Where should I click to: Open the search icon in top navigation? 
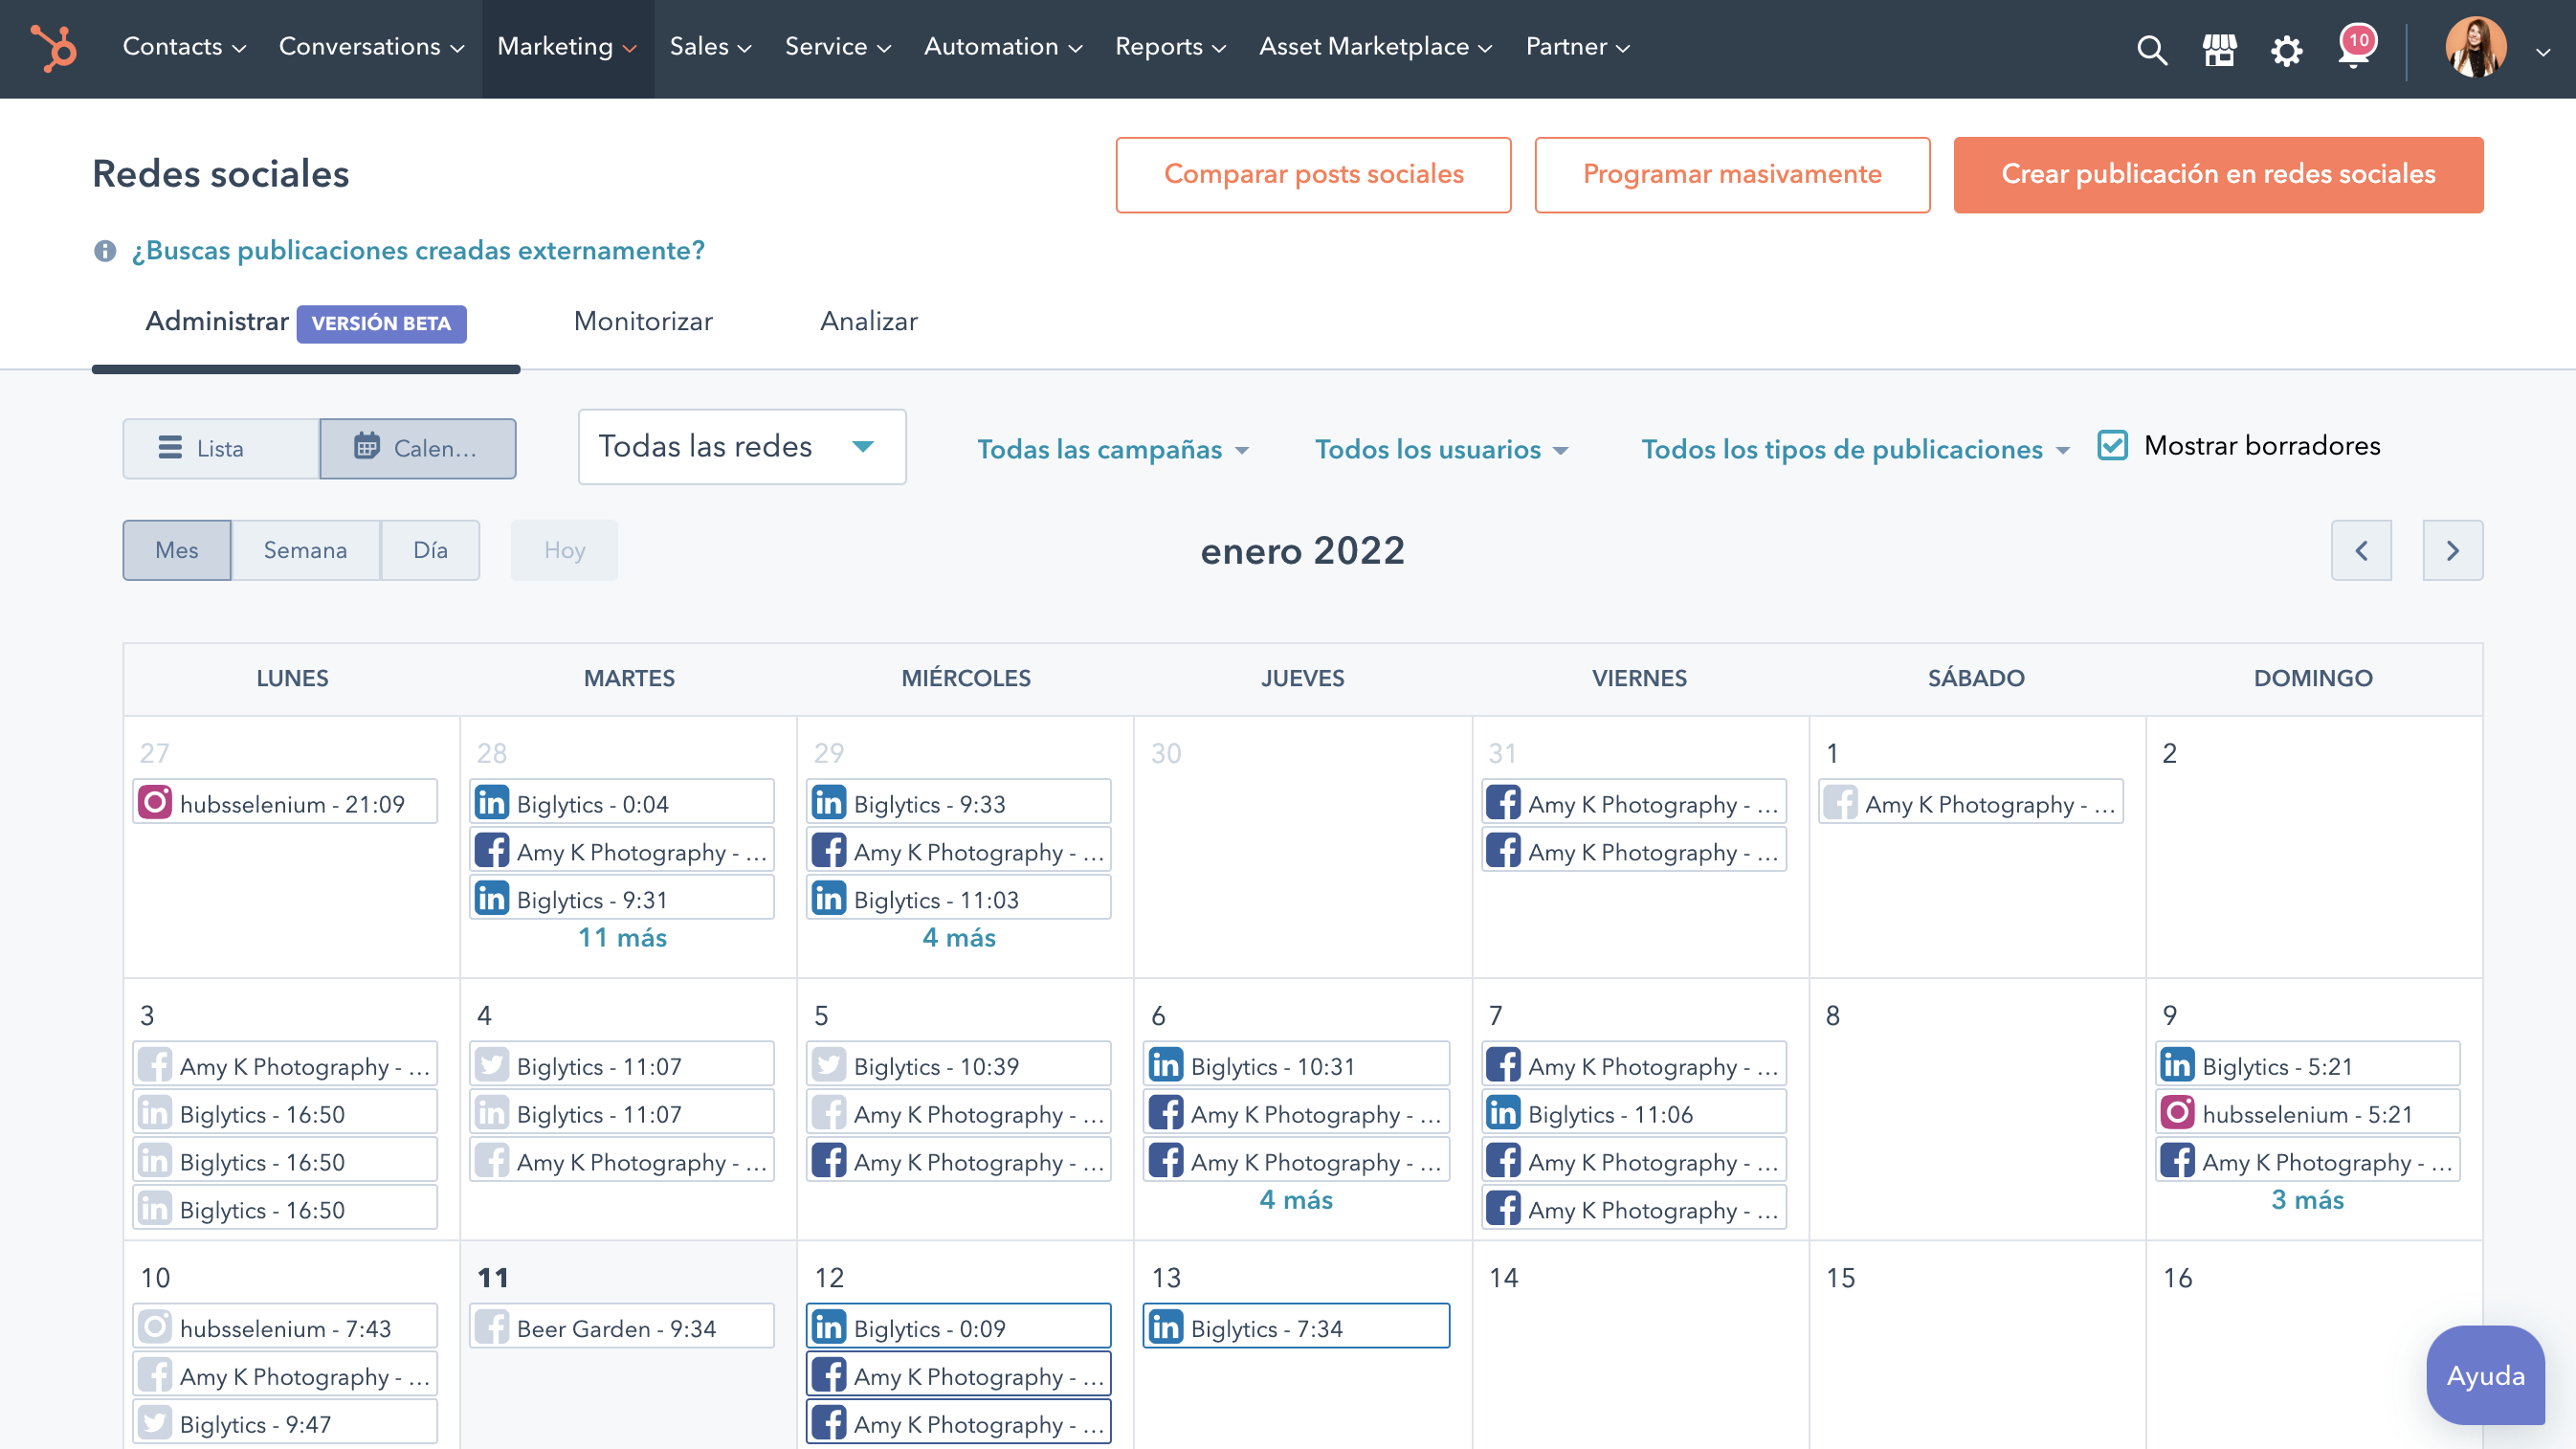click(2151, 49)
